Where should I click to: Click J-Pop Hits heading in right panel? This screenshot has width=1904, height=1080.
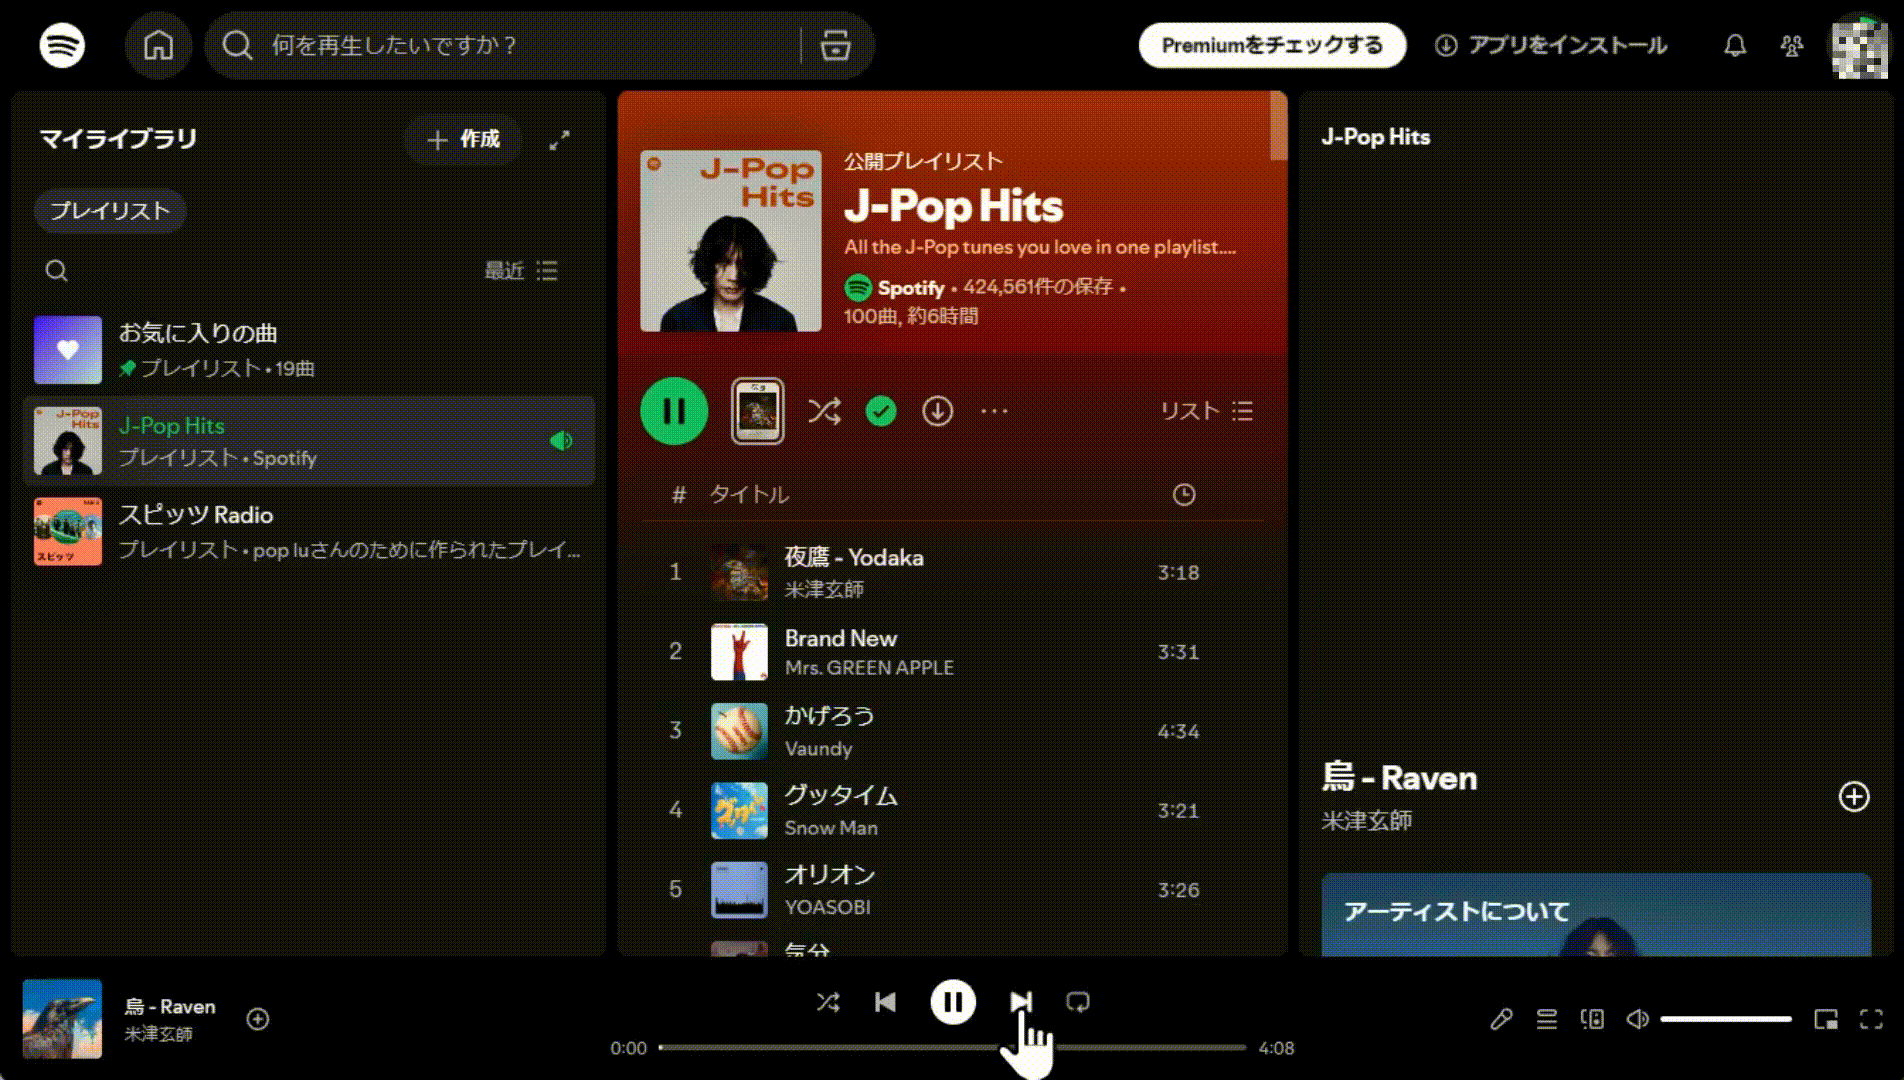tap(1376, 137)
